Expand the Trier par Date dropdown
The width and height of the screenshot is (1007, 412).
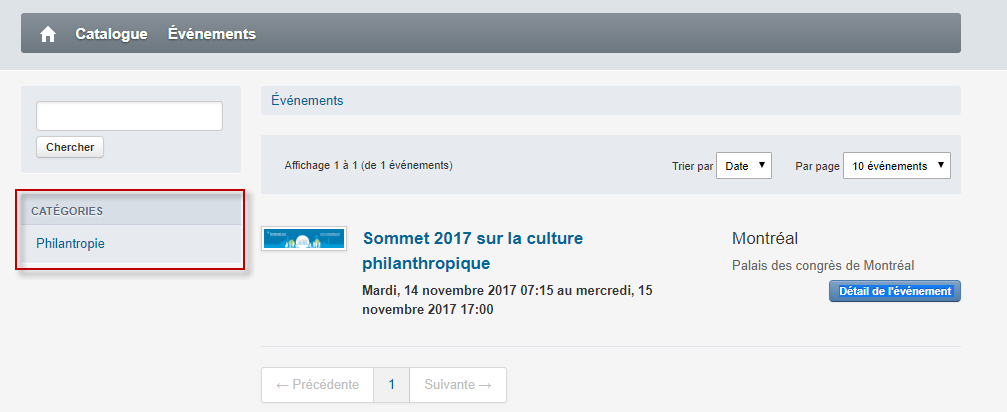point(744,166)
